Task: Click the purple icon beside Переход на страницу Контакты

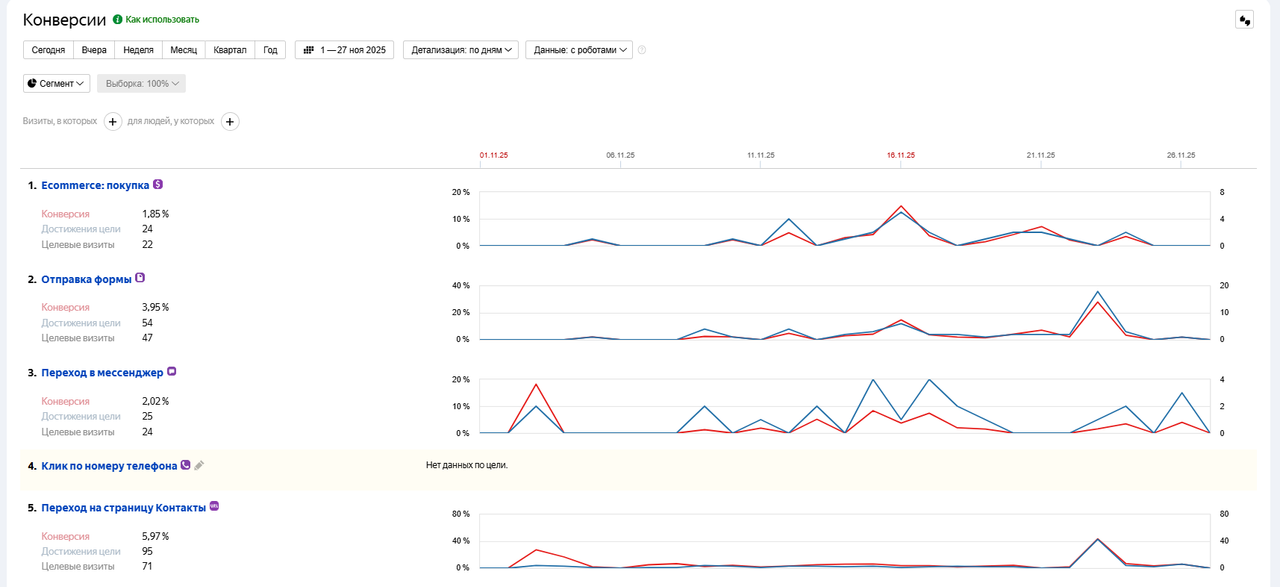Action: tap(214, 506)
